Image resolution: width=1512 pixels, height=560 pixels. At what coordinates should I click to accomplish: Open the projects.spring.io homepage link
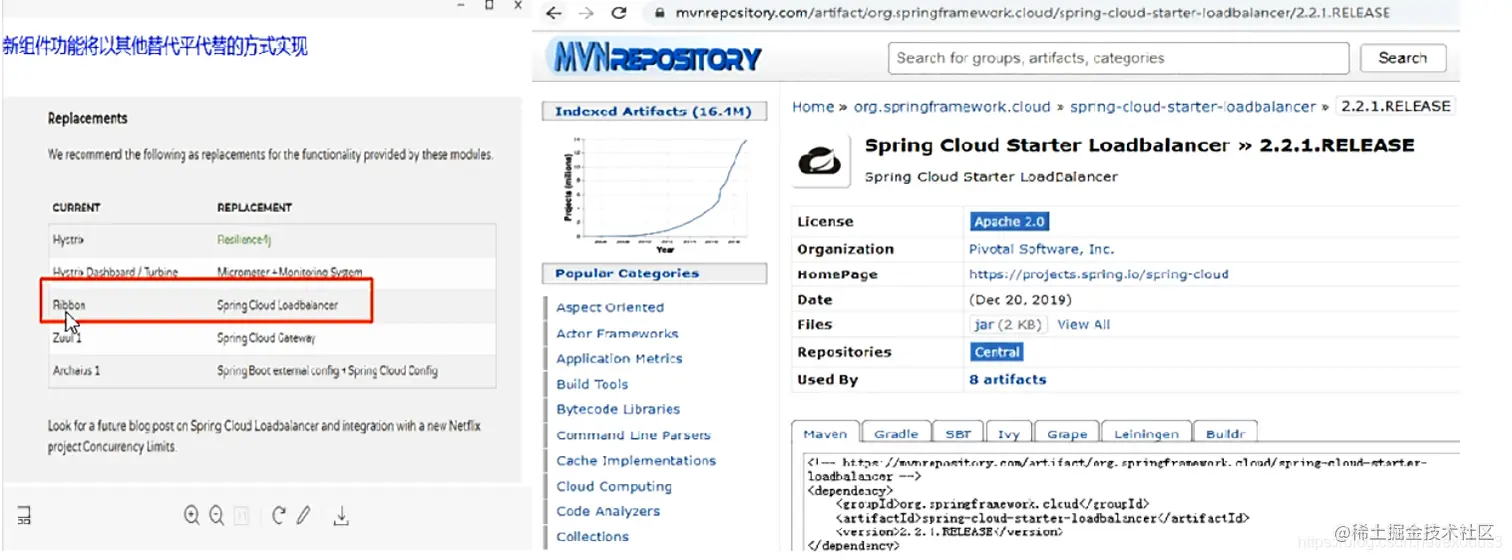1098,274
